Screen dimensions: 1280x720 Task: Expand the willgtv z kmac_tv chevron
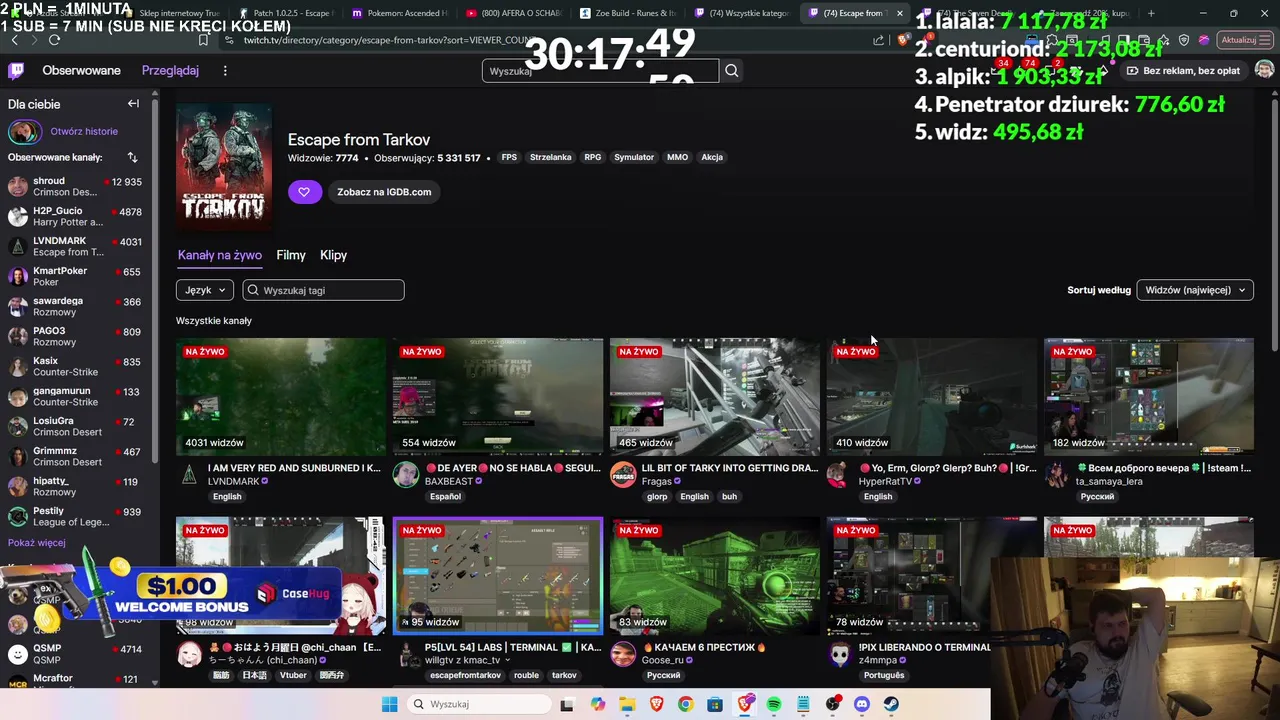507,661
